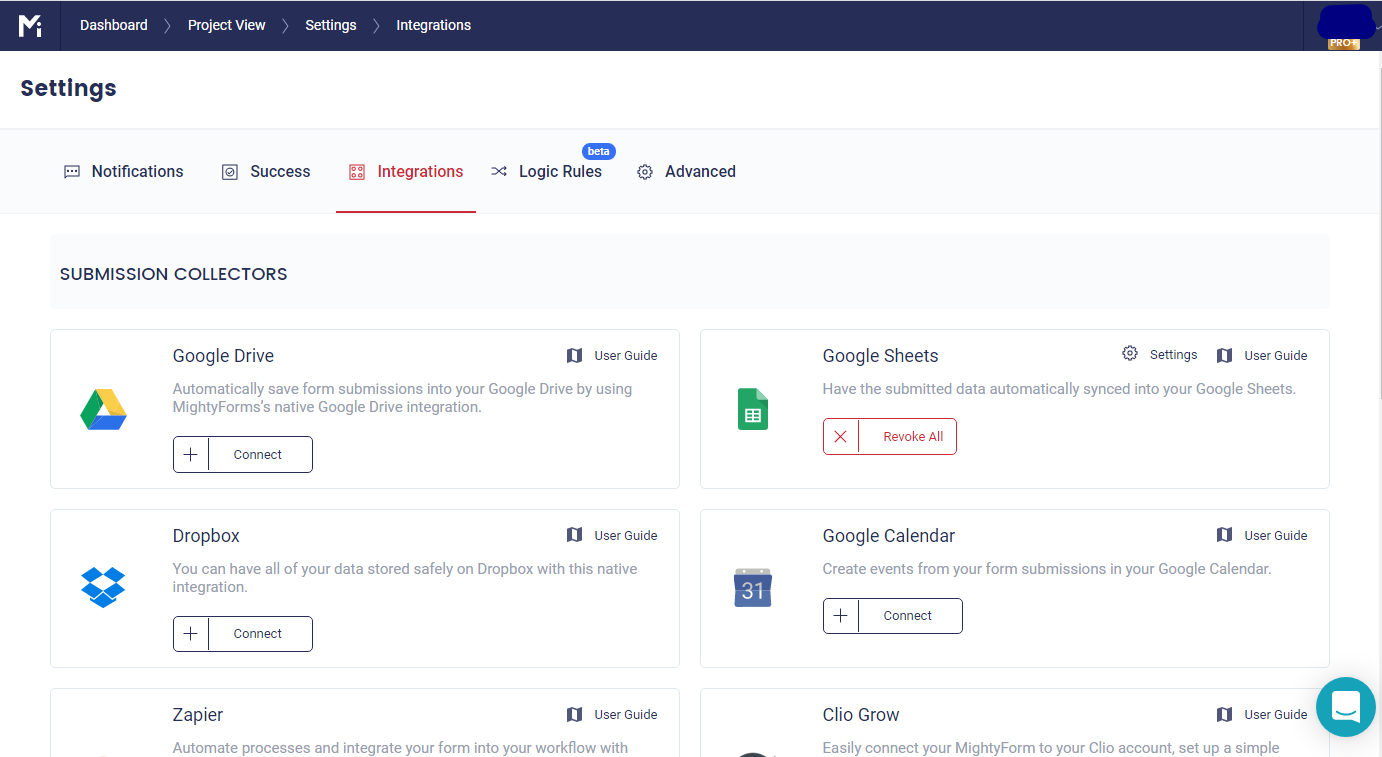Select the Google Drive icon
This screenshot has height=757, width=1382.
point(103,408)
